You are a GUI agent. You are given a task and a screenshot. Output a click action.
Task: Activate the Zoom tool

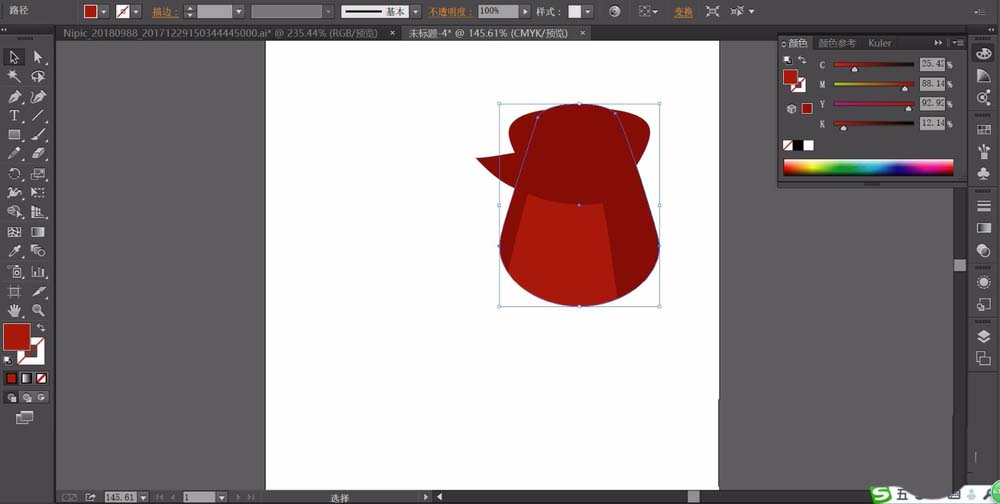point(38,311)
